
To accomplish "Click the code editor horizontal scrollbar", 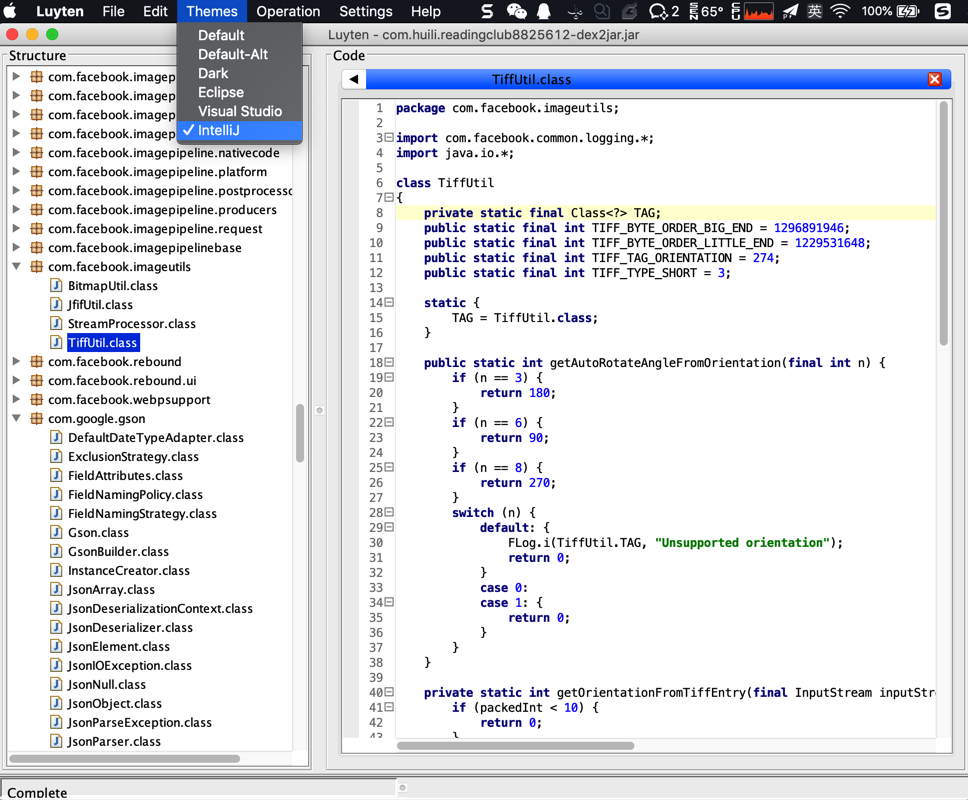I will click(x=515, y=745).
